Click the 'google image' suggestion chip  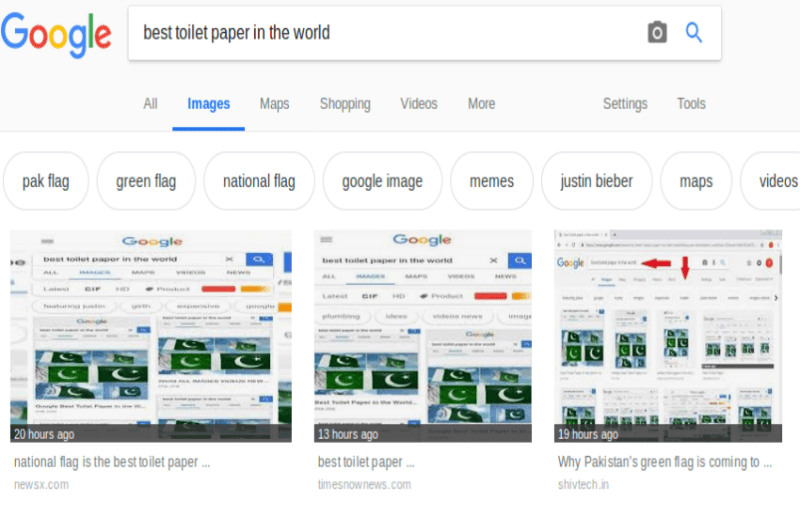[x=382, y=181]
